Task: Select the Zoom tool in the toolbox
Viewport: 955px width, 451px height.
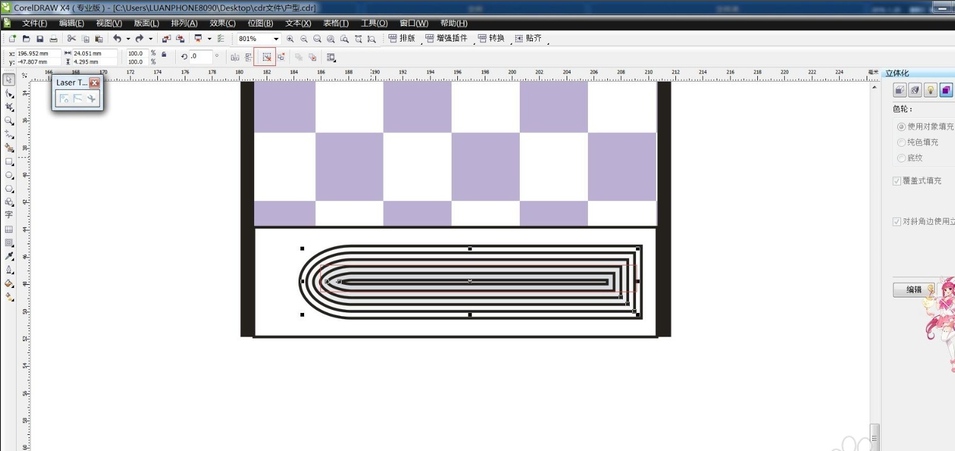Action: (9, 120)
